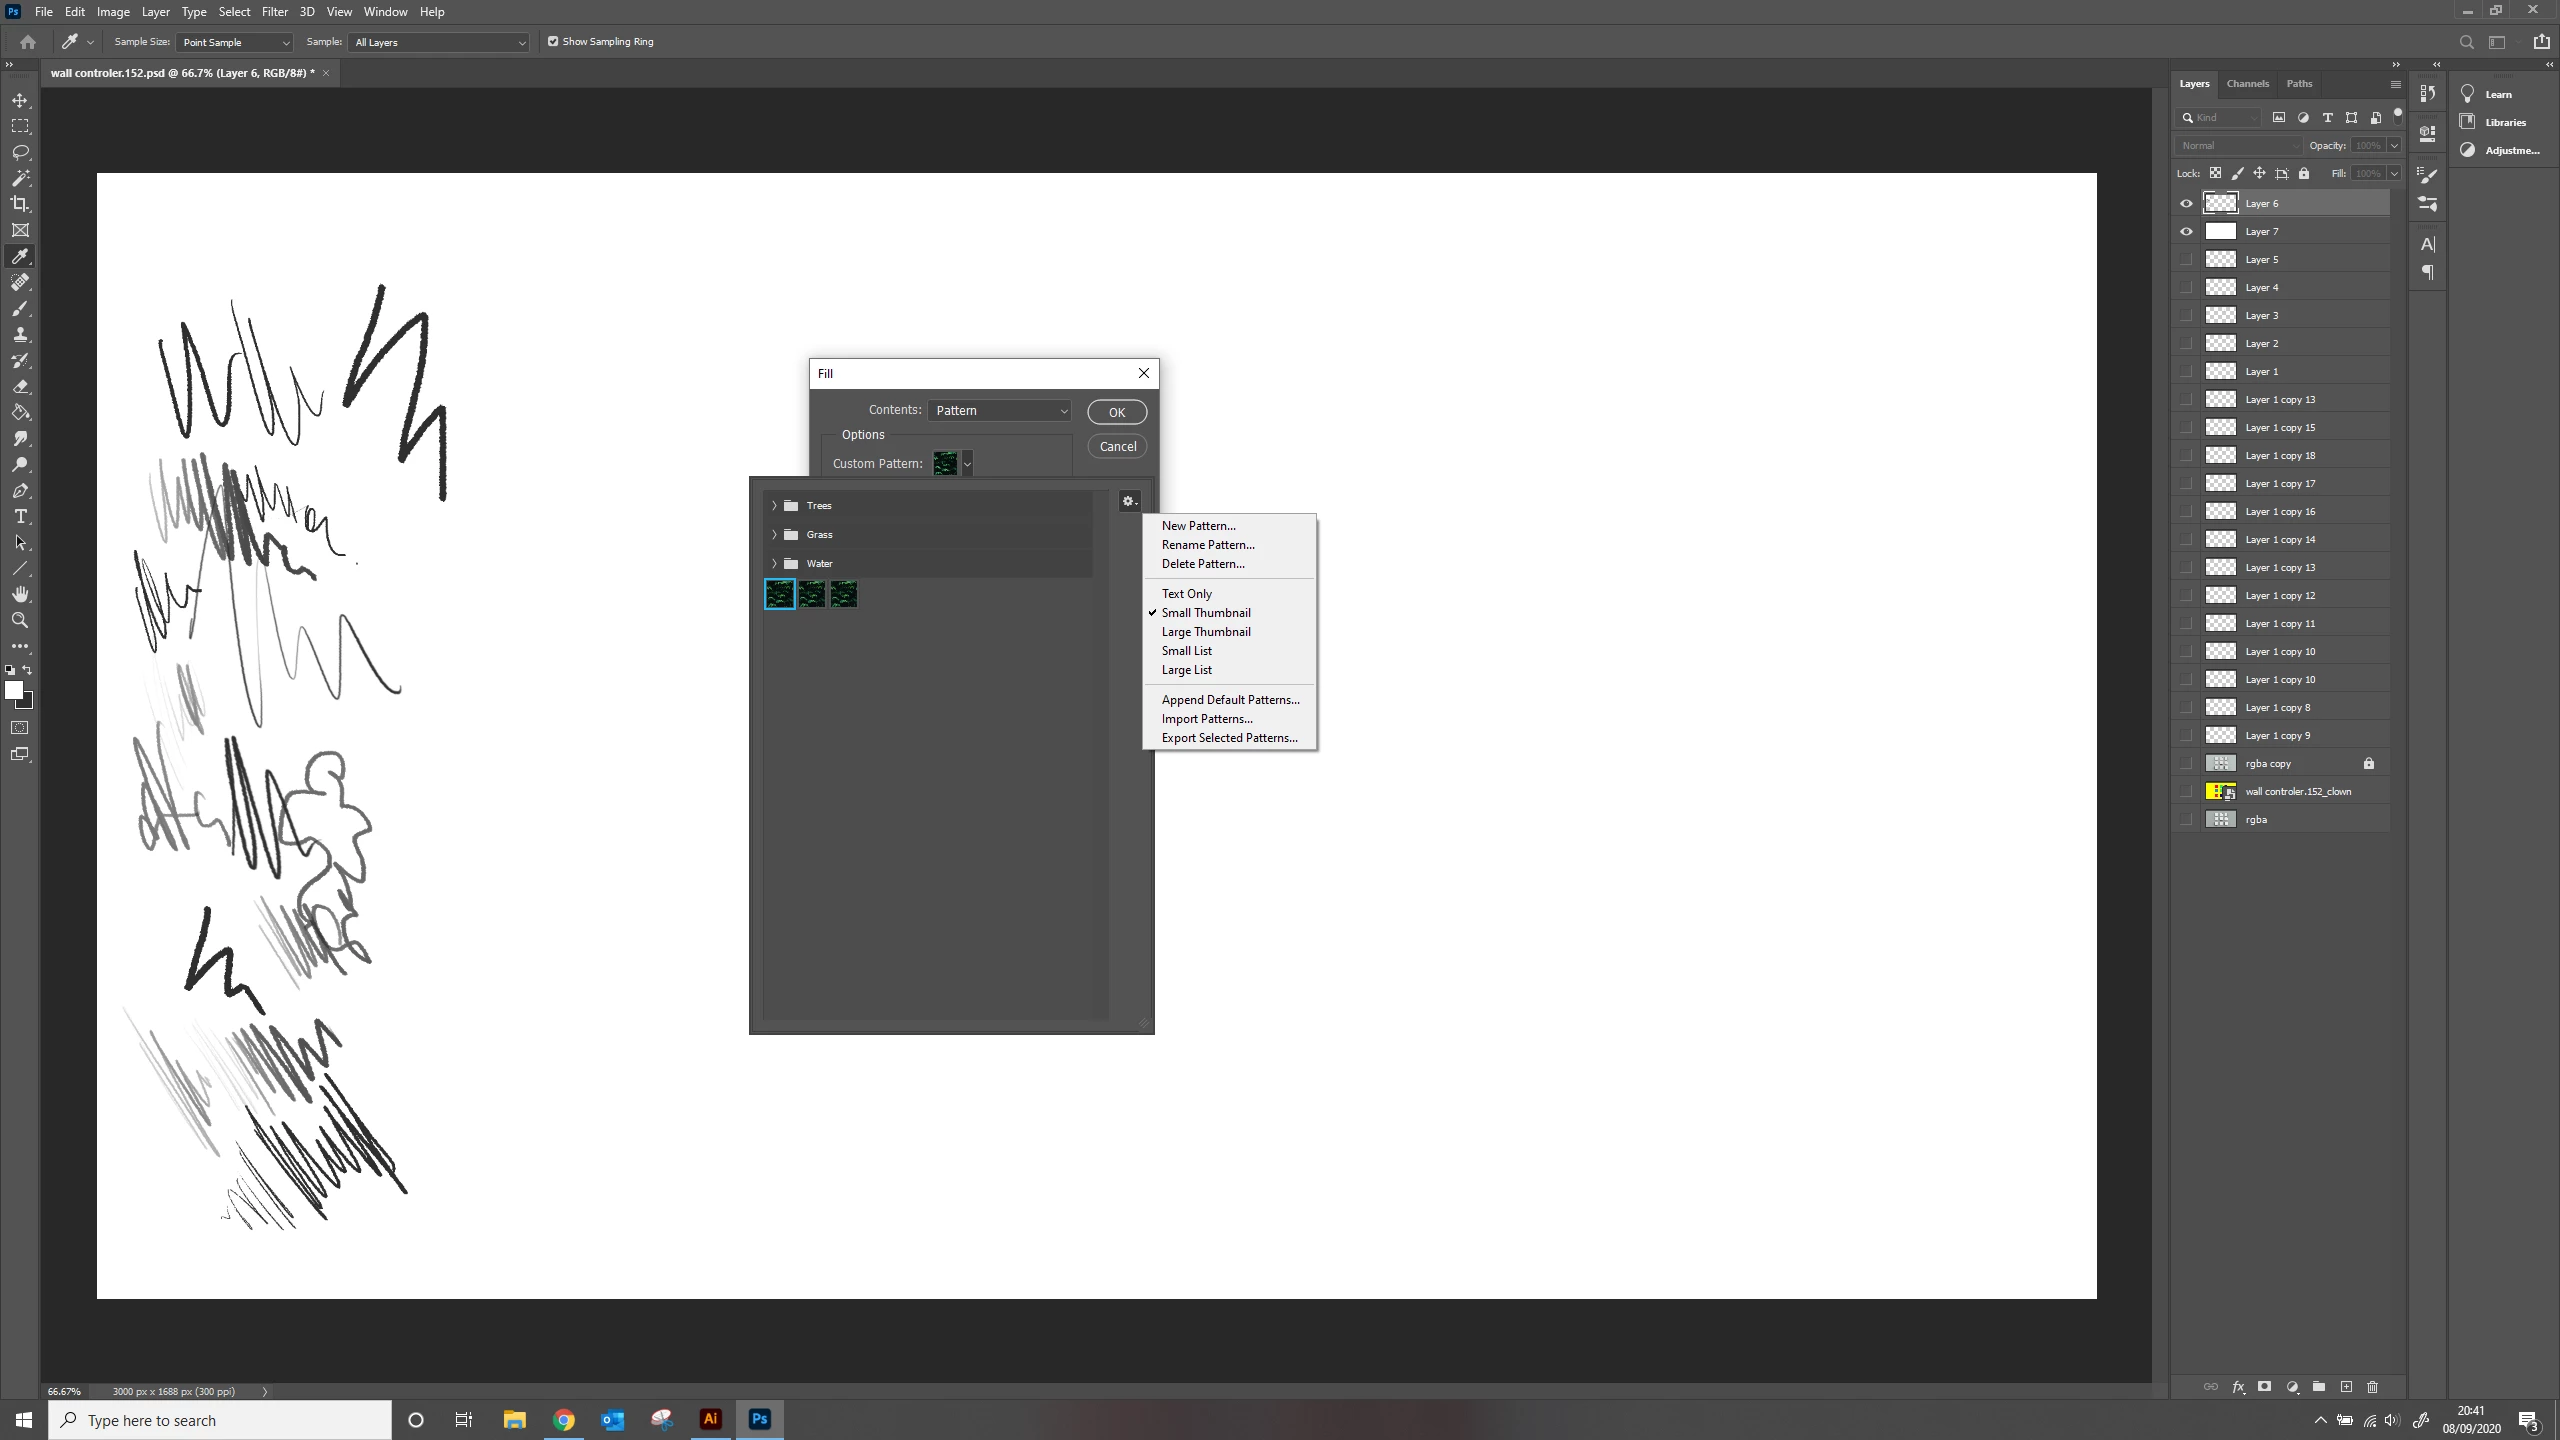This screenshot has height=1440, width=2560.
Task: Click Cancel in the Fill dialog
Action: pos(1117,447)
